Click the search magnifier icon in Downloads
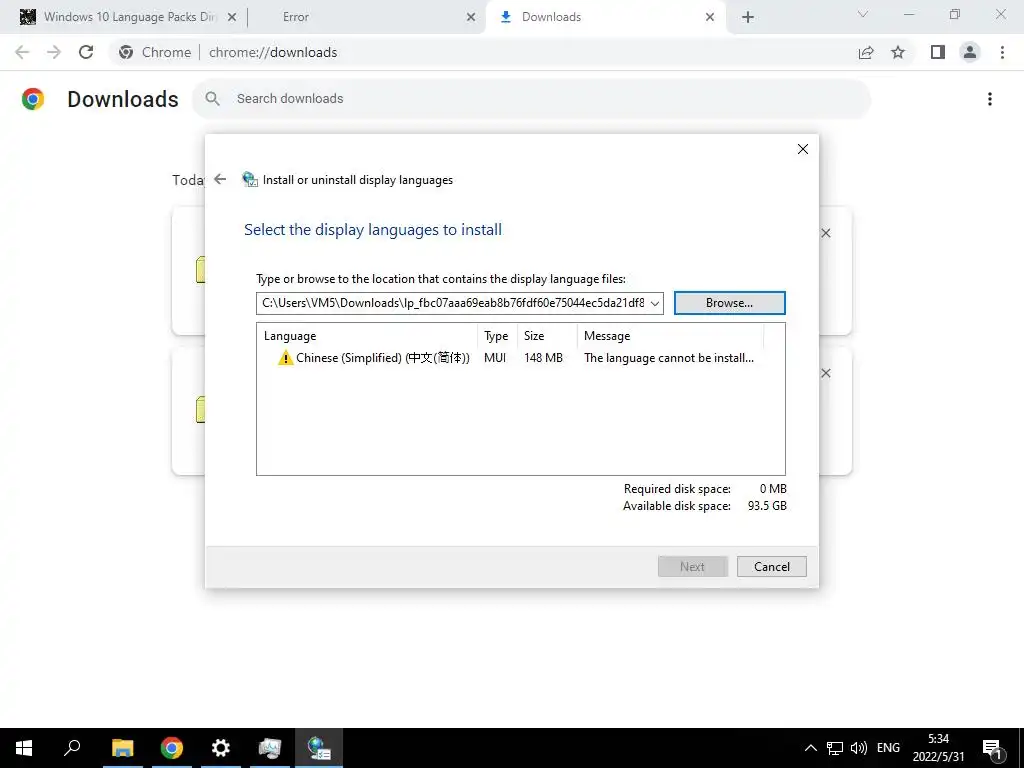1024x768 pixels. point(212,99)
